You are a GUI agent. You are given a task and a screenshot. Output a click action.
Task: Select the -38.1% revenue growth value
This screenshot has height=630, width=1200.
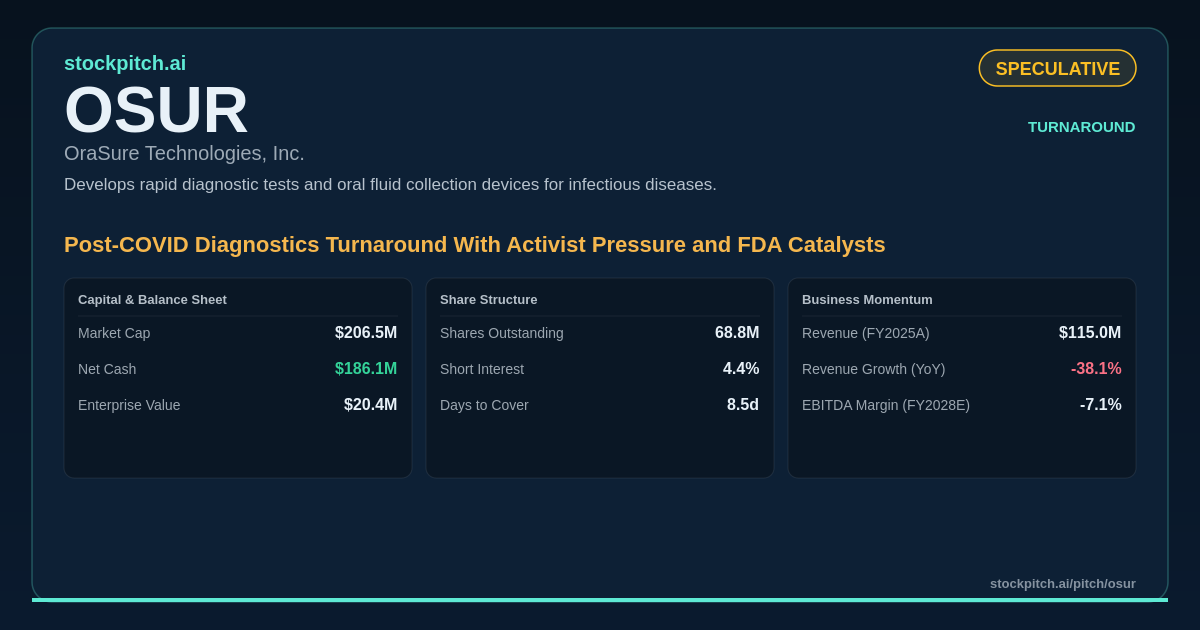(1096, 369)
